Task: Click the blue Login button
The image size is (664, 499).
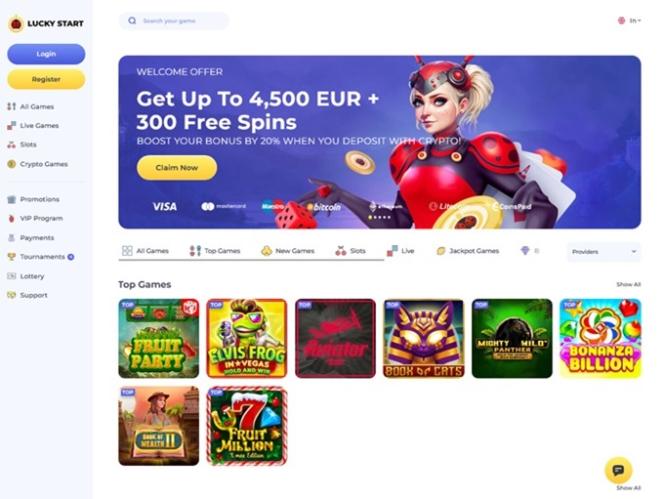Action: (46, 54)
